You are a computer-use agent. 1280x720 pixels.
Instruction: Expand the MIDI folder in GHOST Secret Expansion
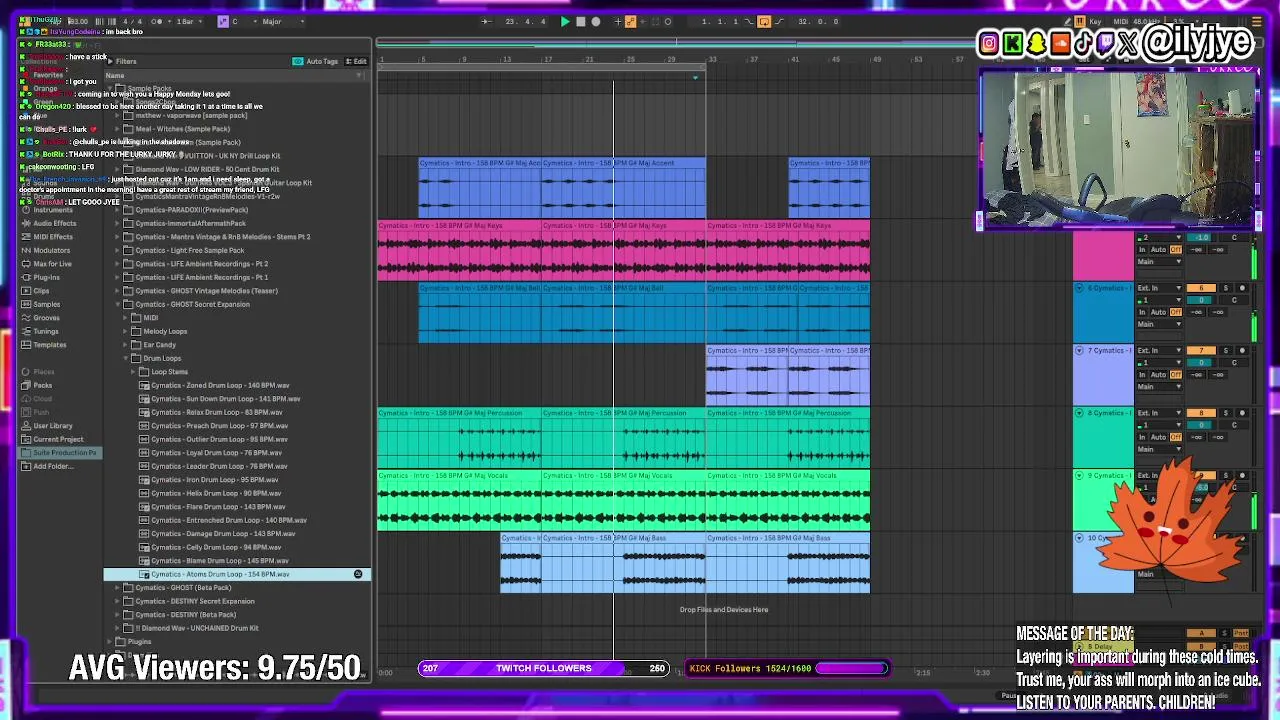pyautogui.click(x=125, y=318)
